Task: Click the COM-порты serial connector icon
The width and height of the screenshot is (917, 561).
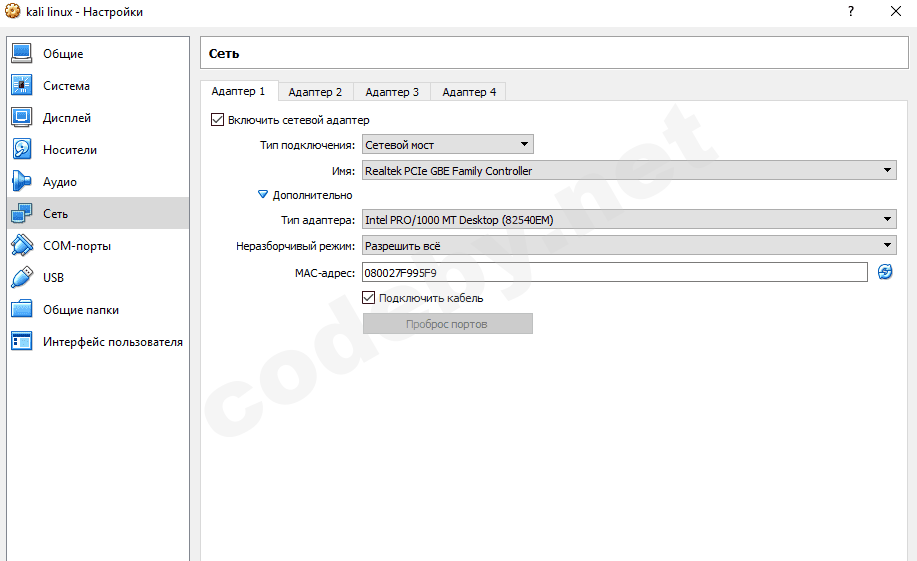Action: pyautogui.click(x=22, y=245)
